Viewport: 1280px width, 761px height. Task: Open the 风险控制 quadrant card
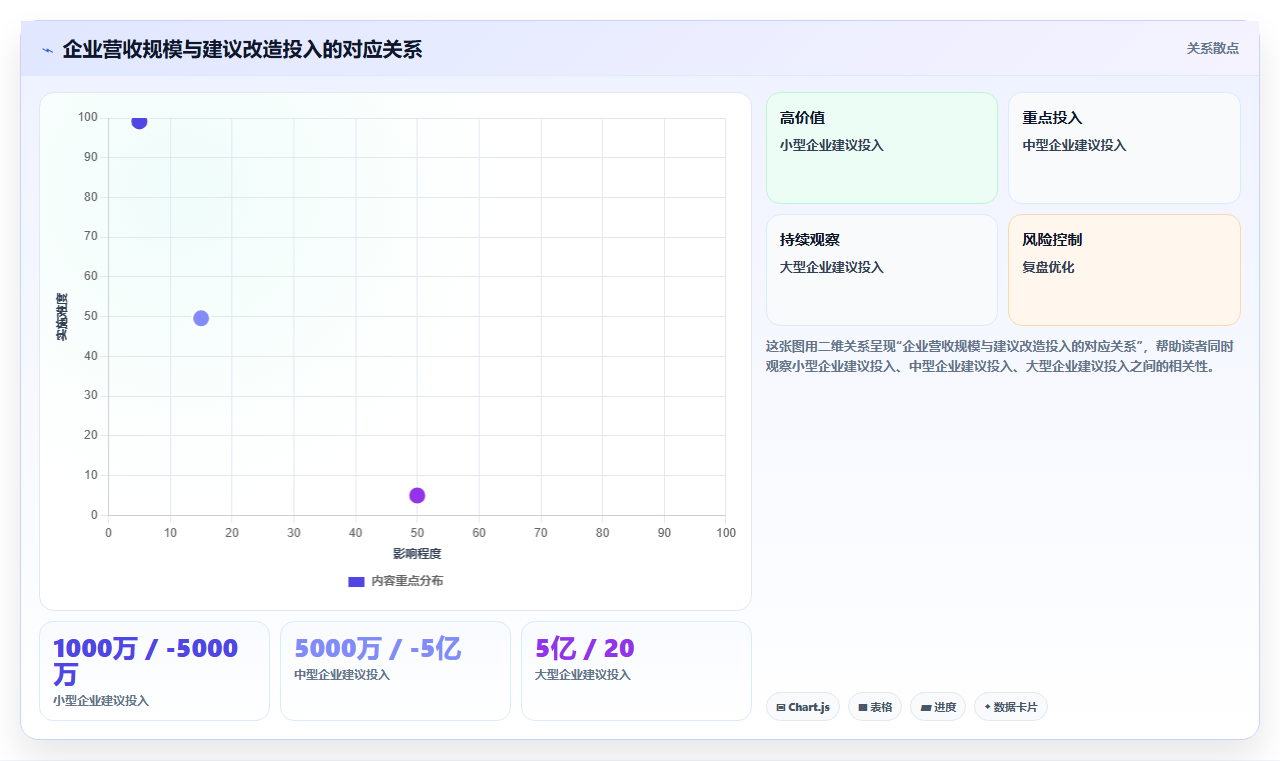point(1124,270)
